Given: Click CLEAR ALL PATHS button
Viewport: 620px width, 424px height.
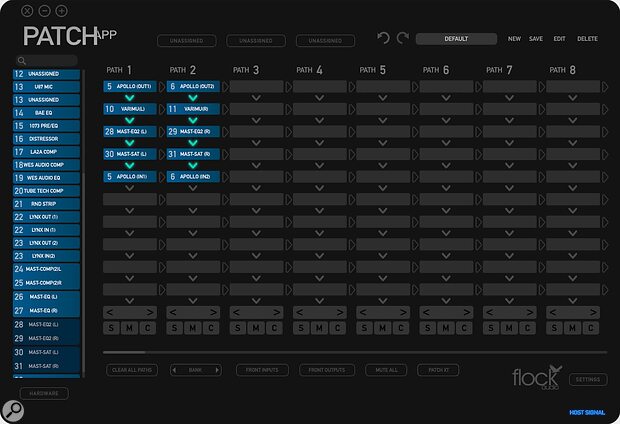Looking at the screenshot, I should (x=132, y=370).
